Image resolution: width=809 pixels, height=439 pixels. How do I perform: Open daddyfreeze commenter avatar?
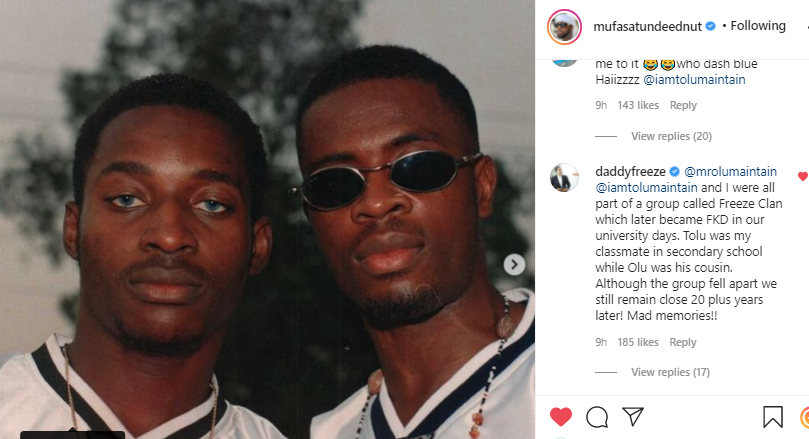pos(564,178)
